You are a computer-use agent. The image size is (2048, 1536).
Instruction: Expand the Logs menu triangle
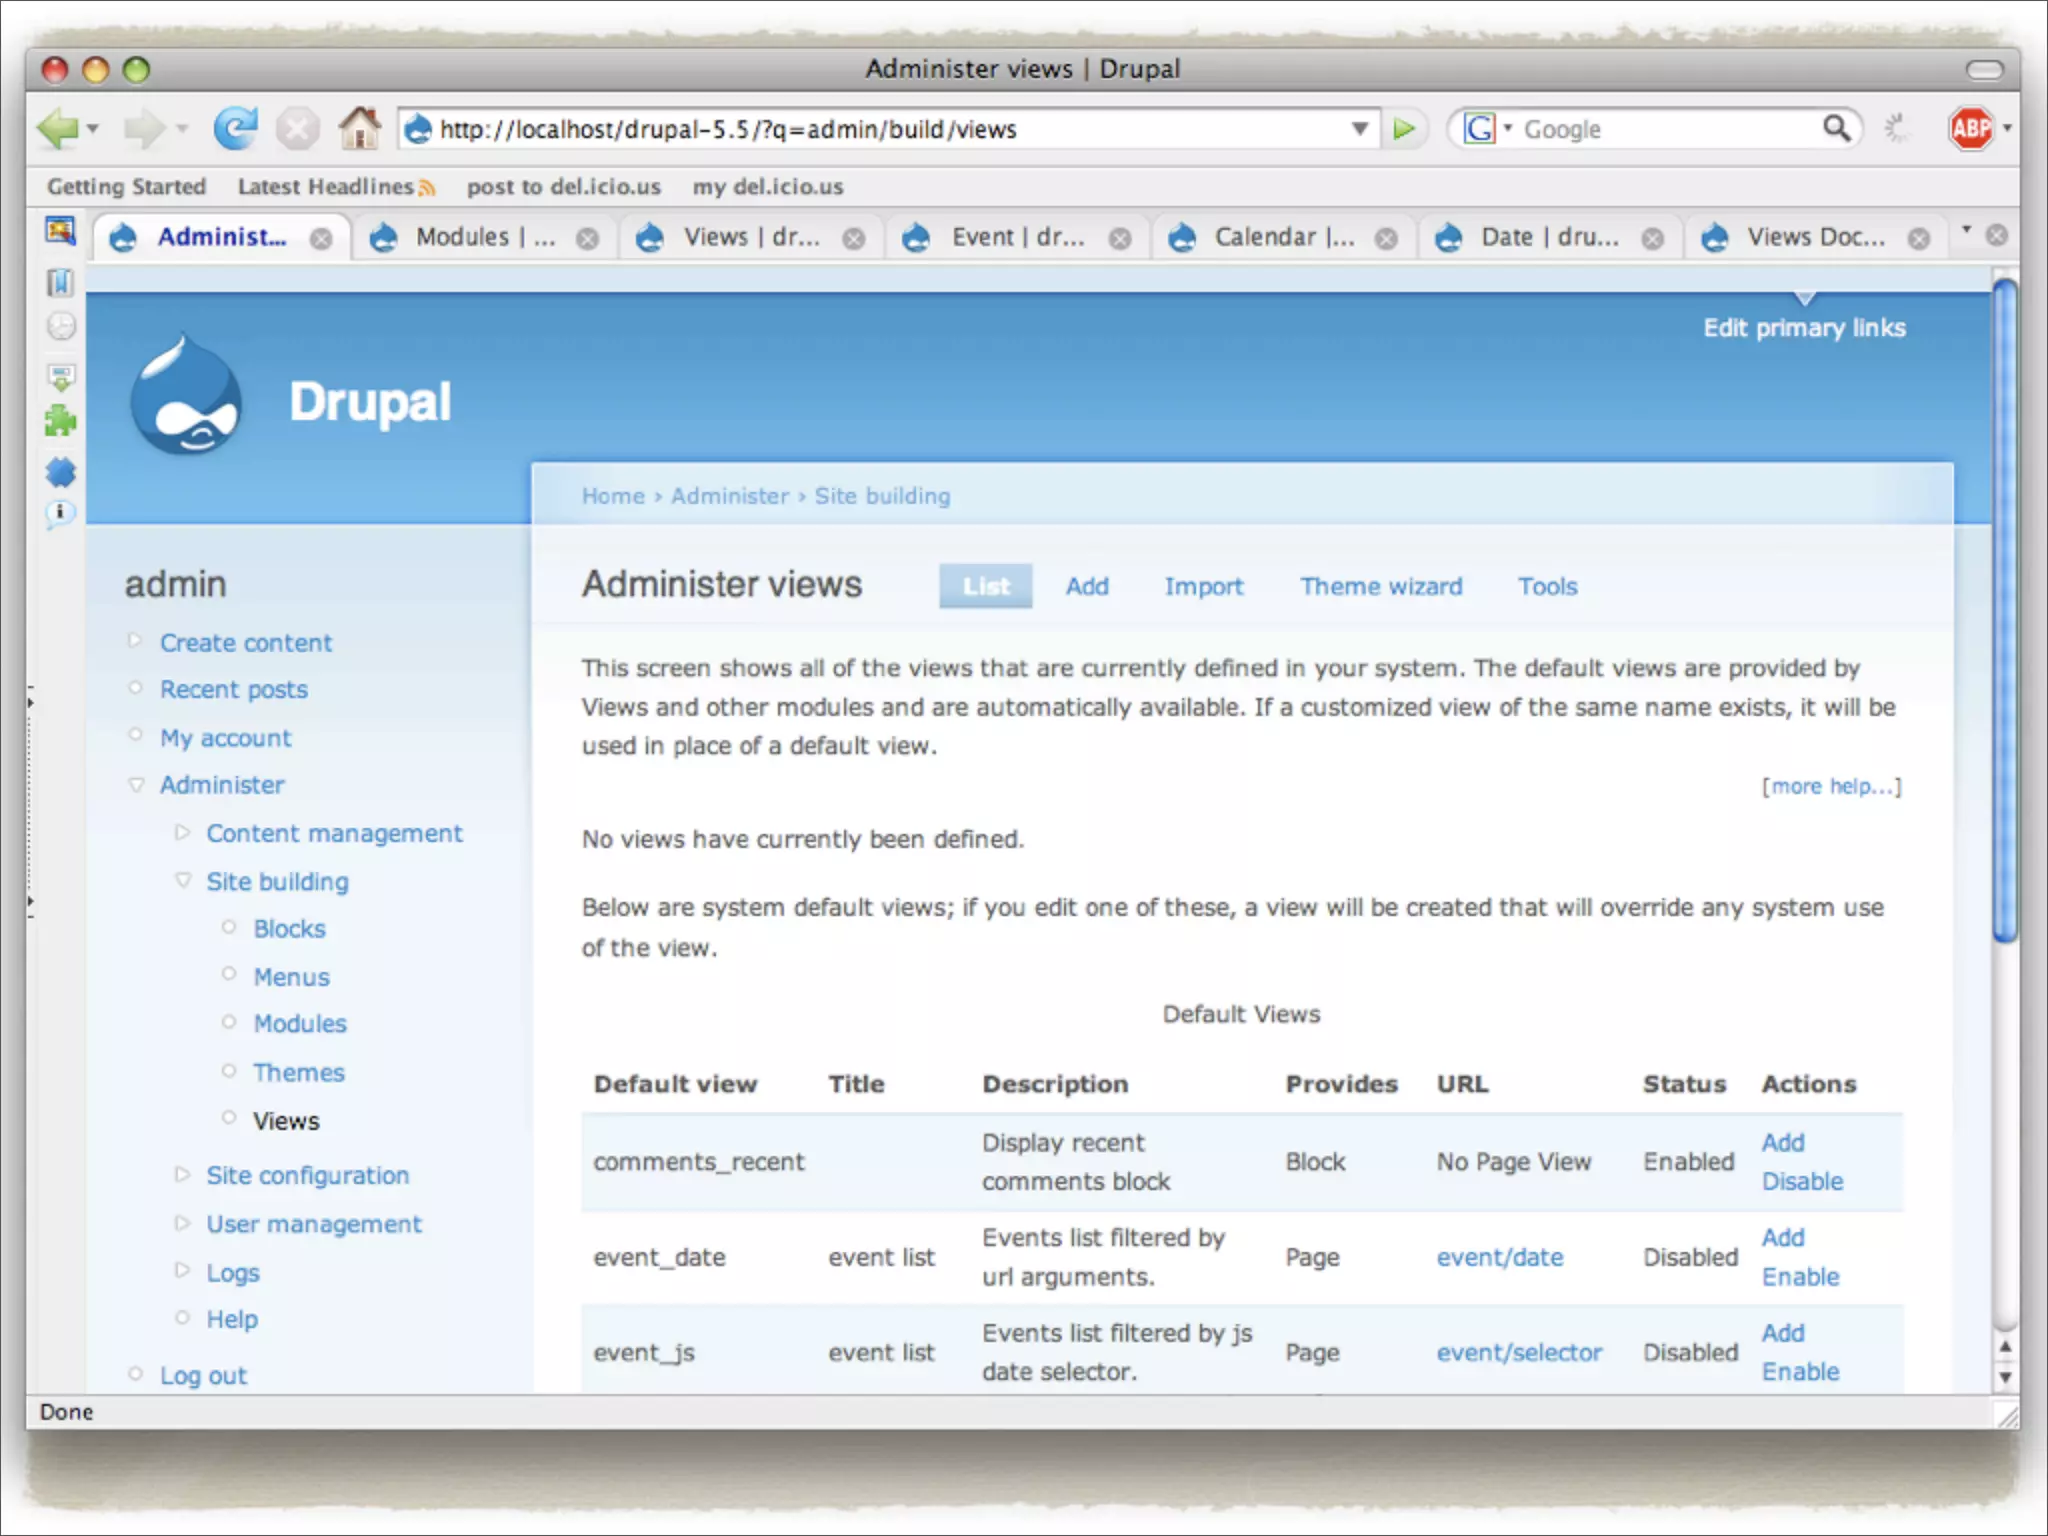click(x=182, y=1270)
